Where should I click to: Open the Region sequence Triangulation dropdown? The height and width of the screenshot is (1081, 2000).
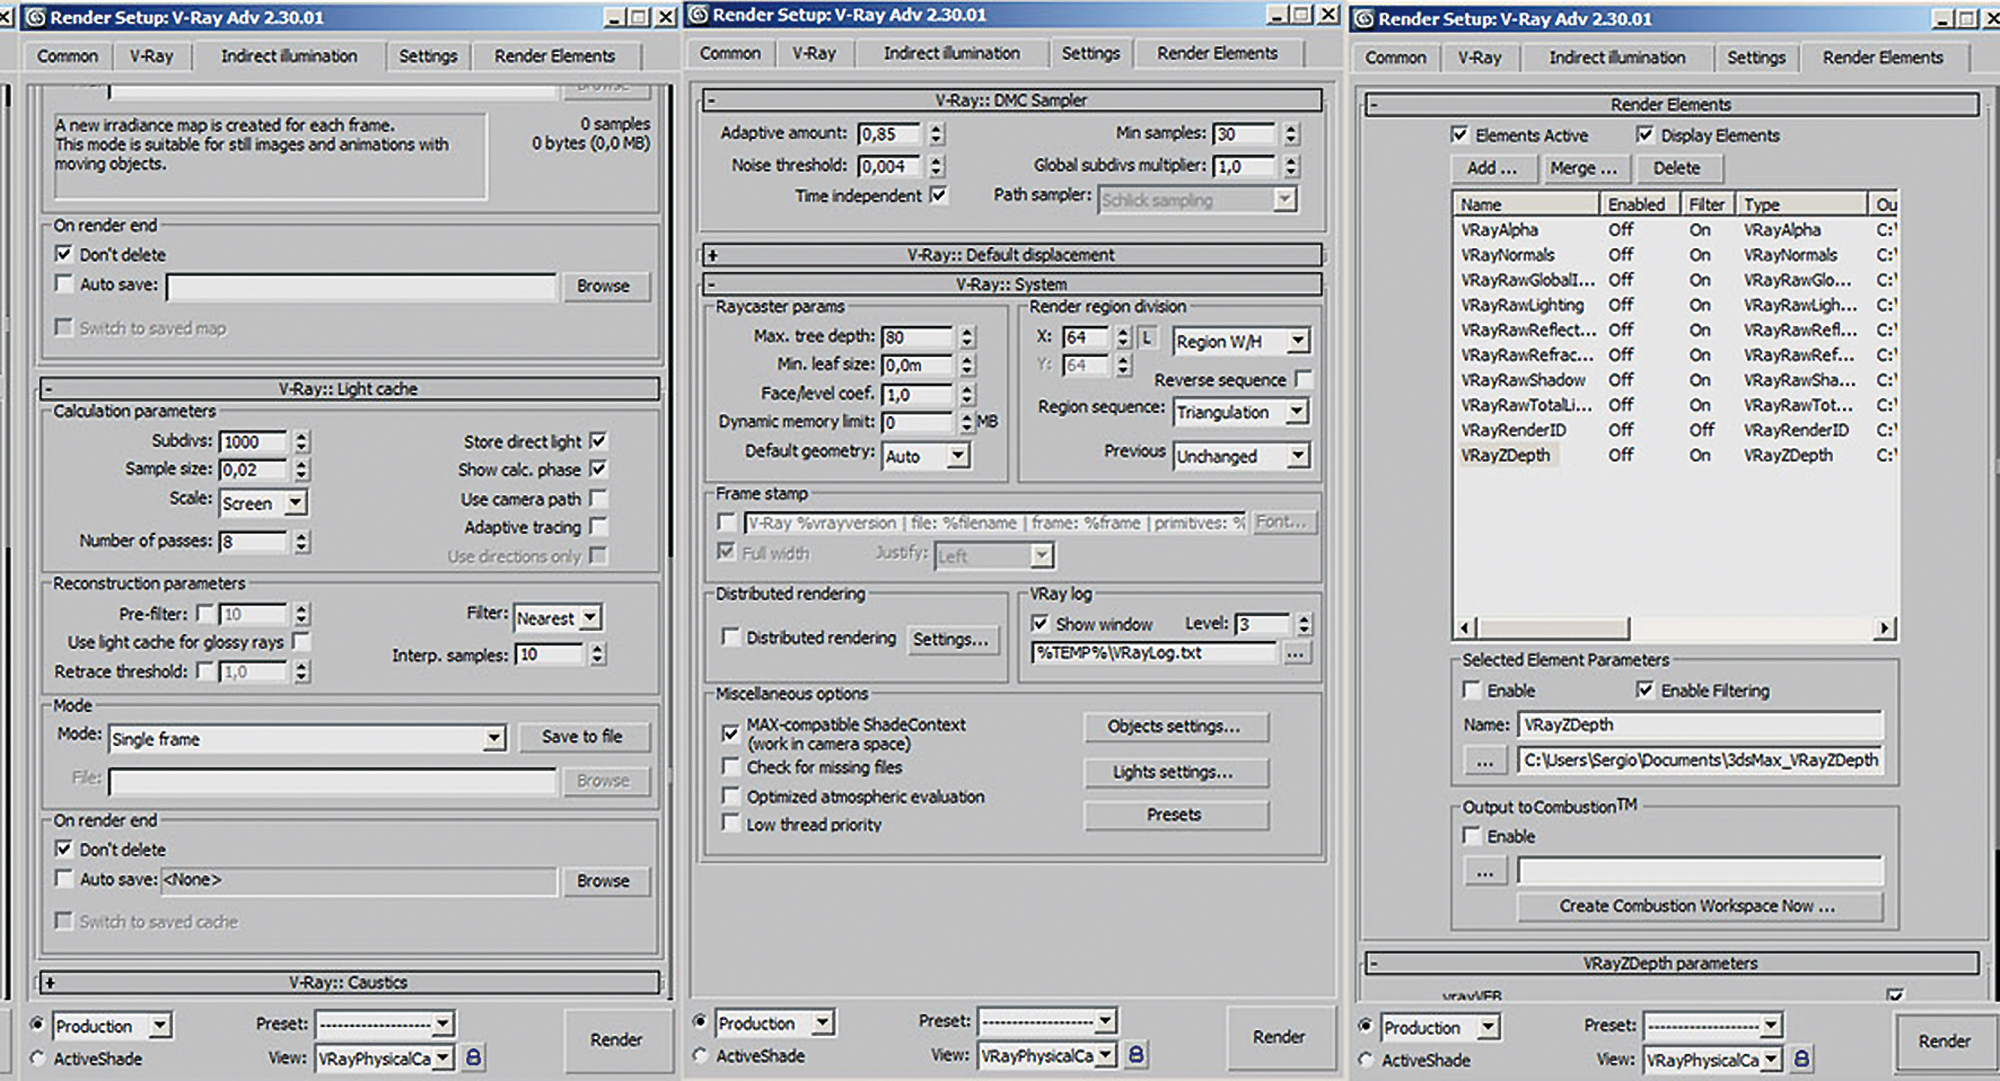coord(1297,412)
